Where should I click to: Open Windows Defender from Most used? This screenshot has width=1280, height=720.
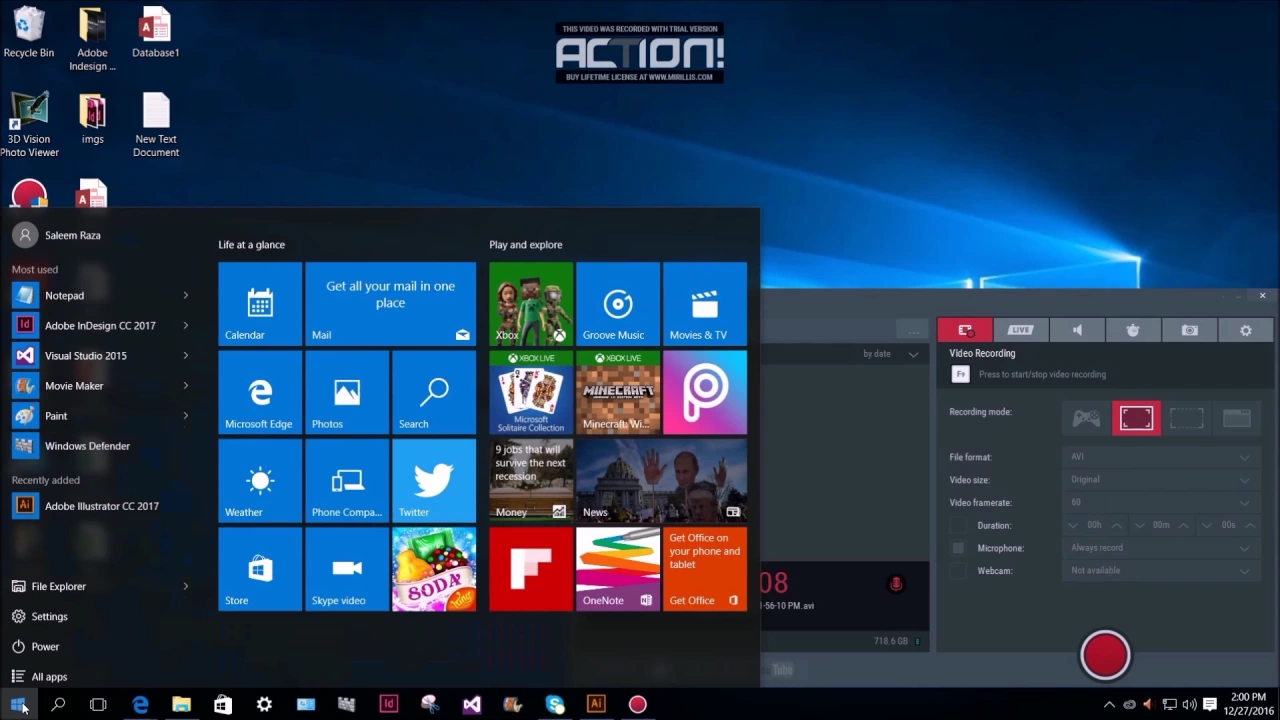pos(100,446)
